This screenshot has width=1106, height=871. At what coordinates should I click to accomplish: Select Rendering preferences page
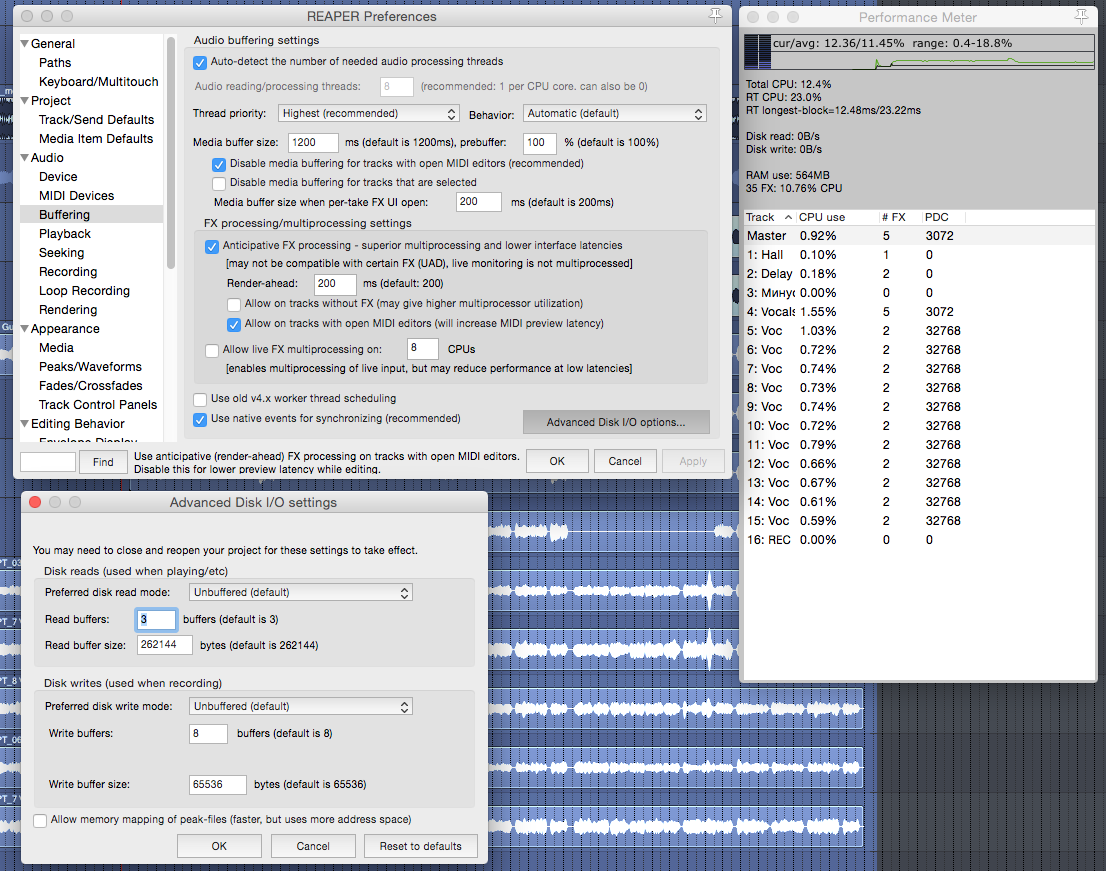pos(68,310)
